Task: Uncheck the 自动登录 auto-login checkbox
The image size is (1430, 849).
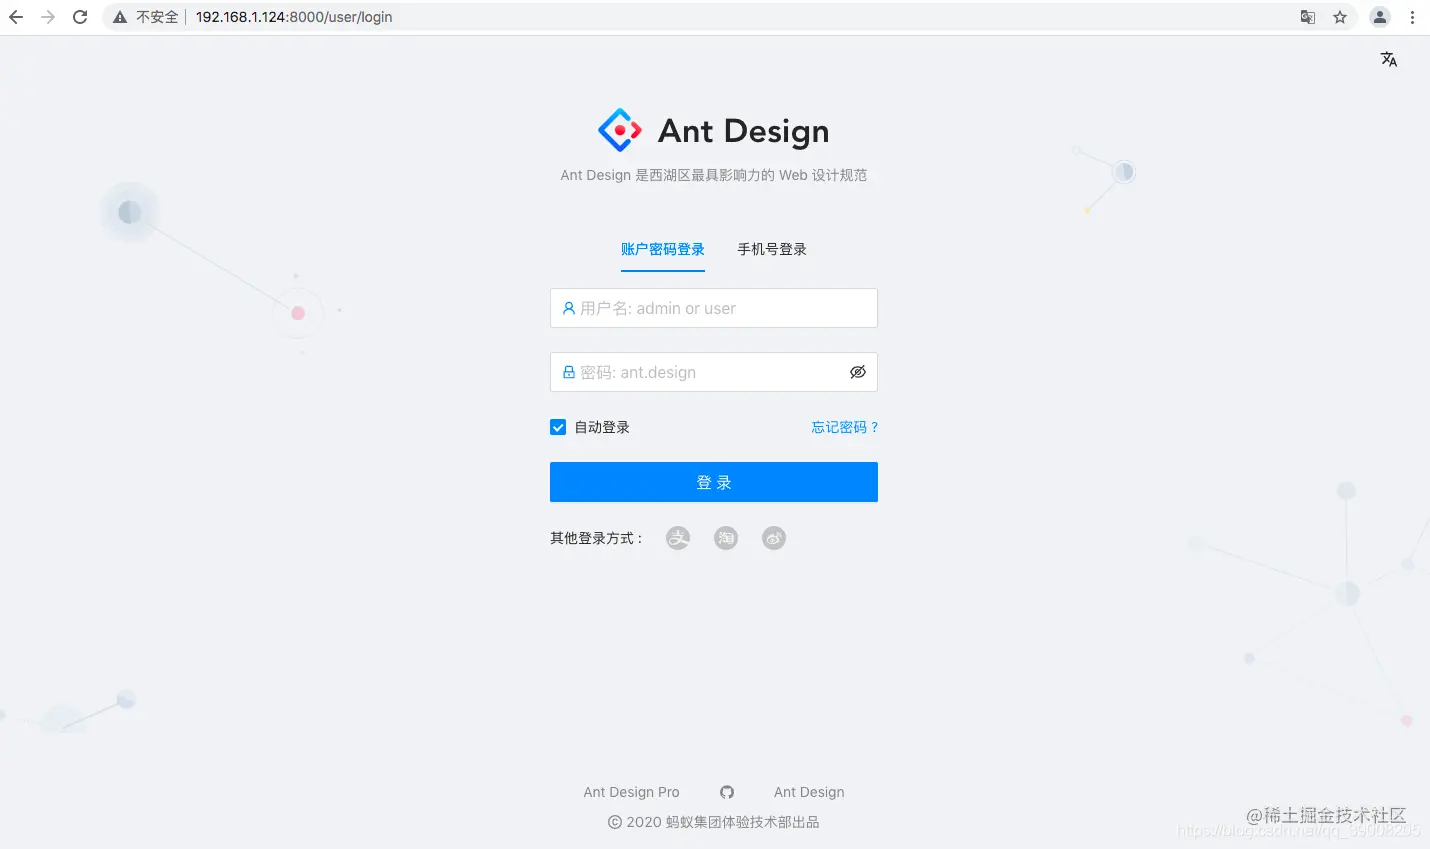Action: coord(558,426)
